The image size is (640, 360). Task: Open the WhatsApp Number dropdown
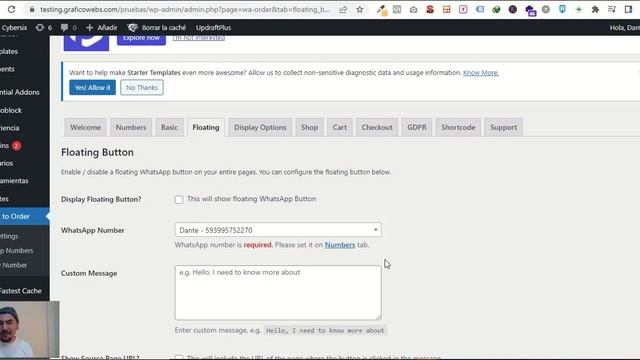click(x=278, y=230)
